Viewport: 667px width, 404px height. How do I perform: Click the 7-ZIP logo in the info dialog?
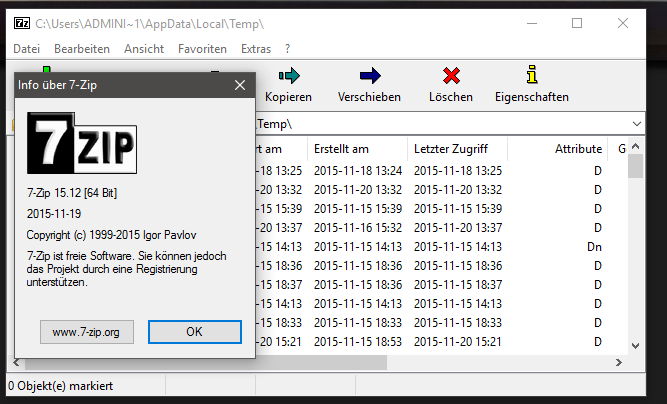pyautogui.click(x=82, y=143)
